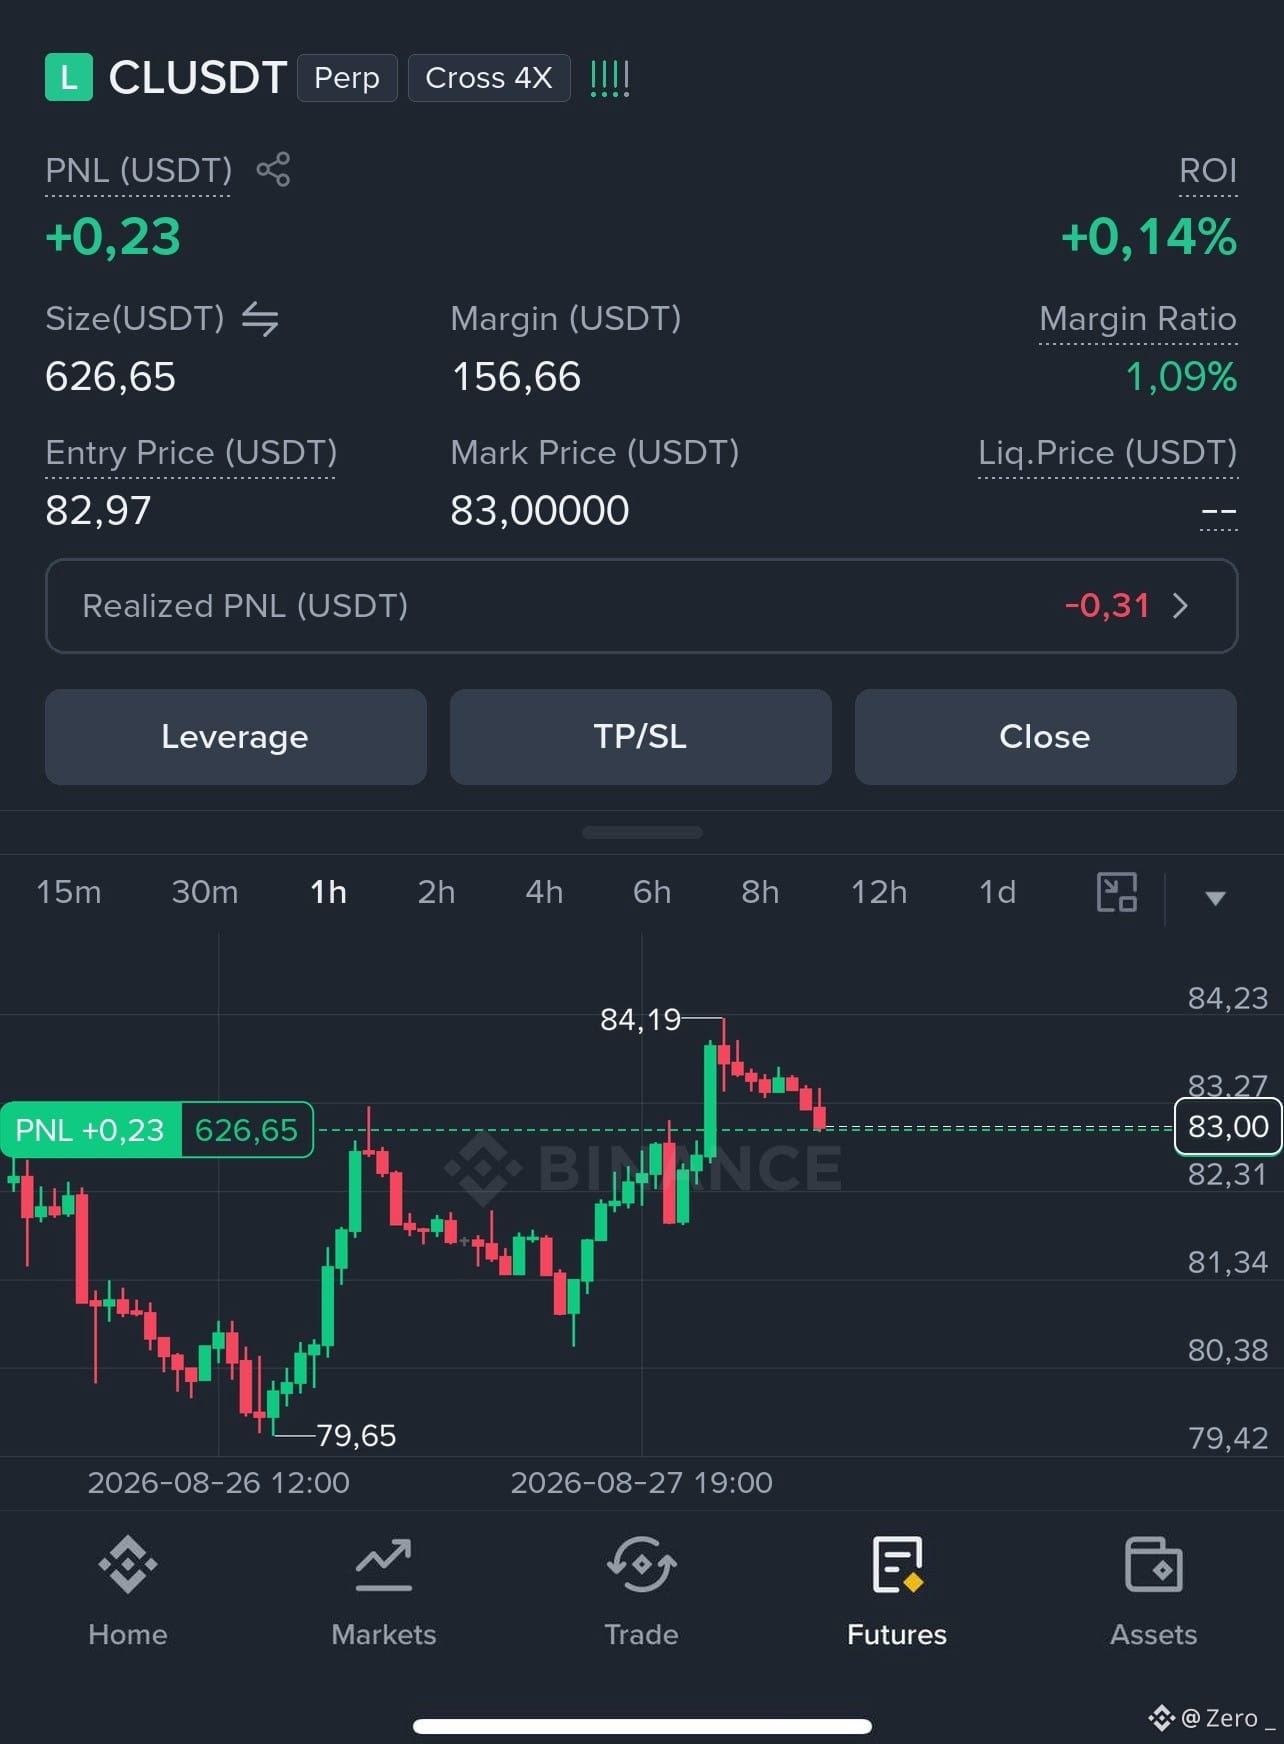Tap the Liq.Price (USDT) label
Screen dimensions: 1284x1744
tap(1108, 453)
